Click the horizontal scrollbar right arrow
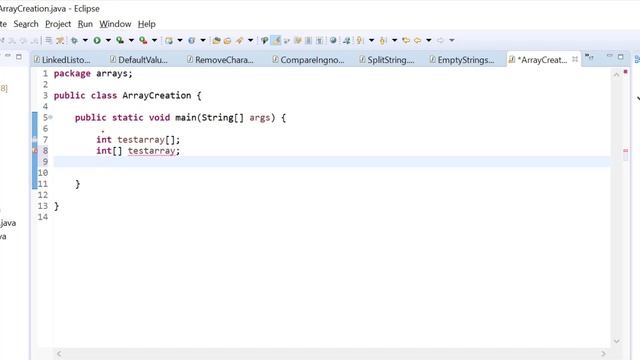This screenshot has height=360, width=640. tap(603, 353)
